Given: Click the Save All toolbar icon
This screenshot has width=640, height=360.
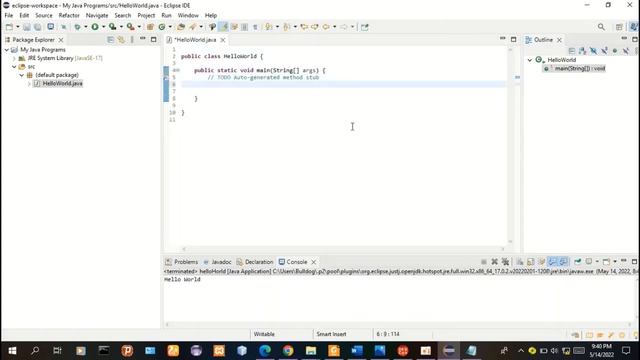Looking at the screenshot, I should click(38, 27).
